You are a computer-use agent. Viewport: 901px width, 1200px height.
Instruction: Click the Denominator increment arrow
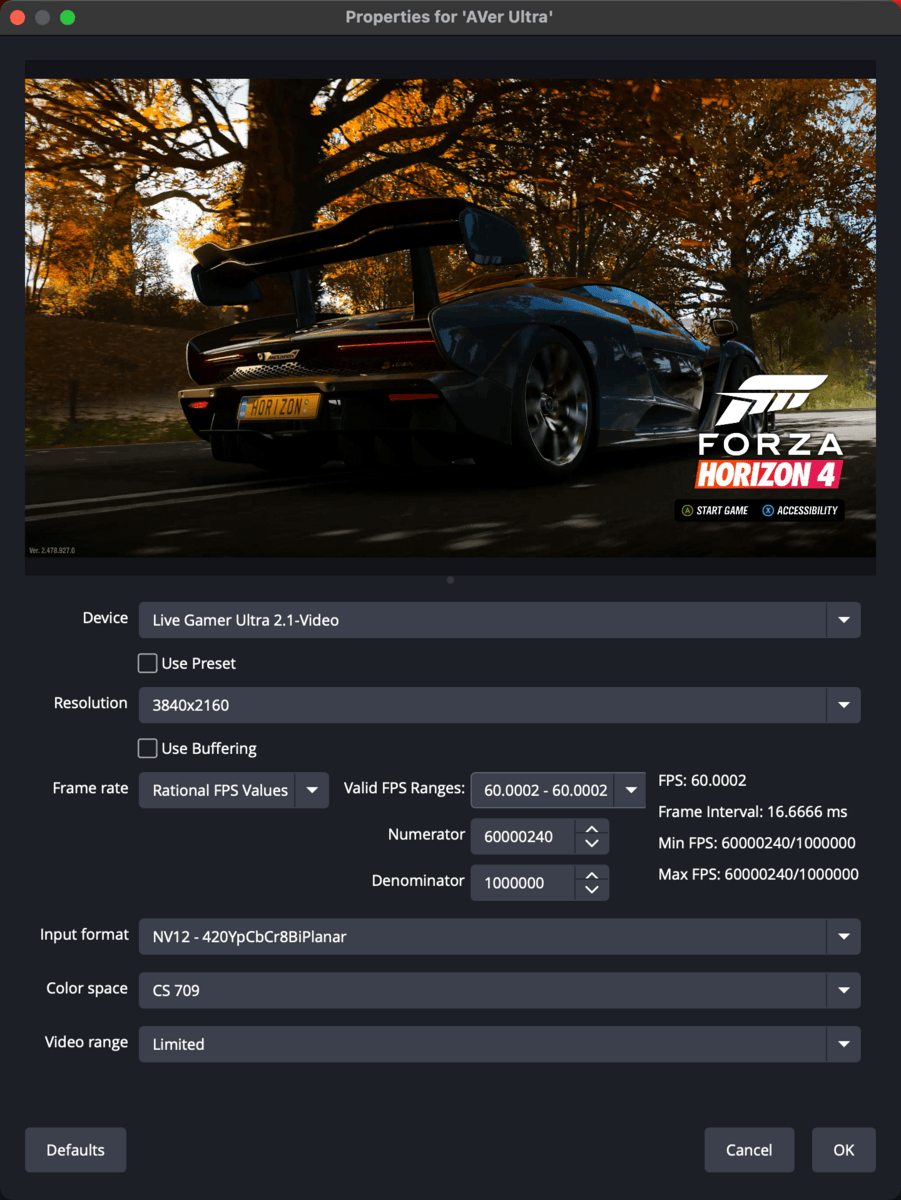coord(592,875)
